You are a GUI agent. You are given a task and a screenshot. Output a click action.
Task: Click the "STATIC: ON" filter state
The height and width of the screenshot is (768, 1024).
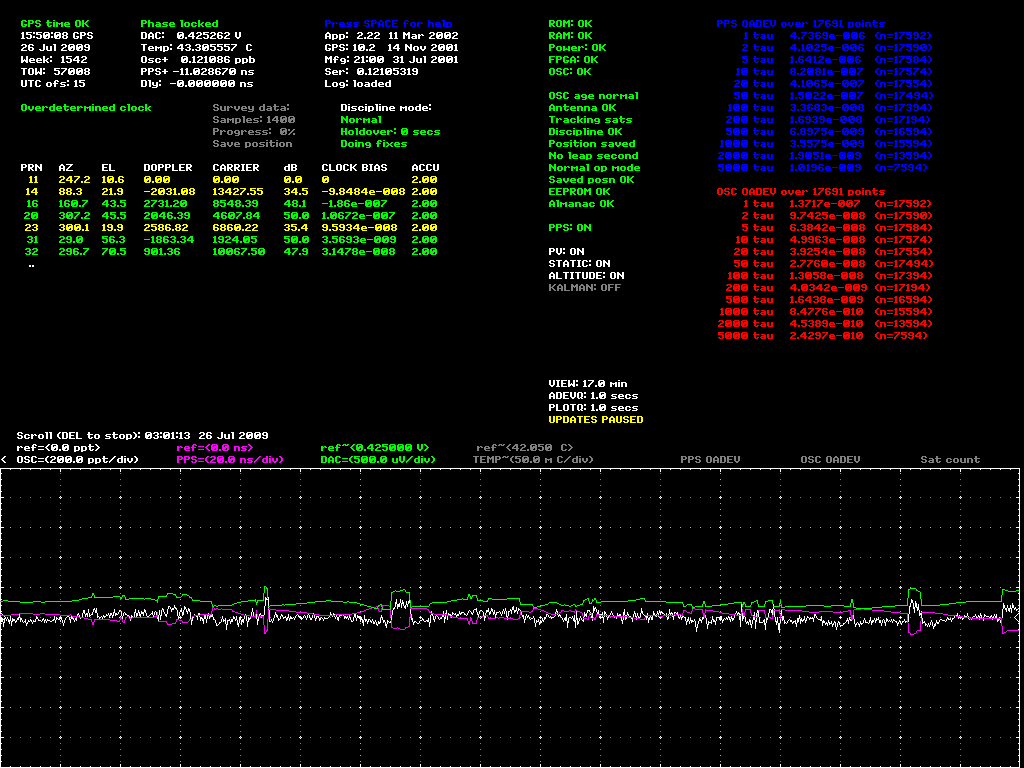coord(579,263)
